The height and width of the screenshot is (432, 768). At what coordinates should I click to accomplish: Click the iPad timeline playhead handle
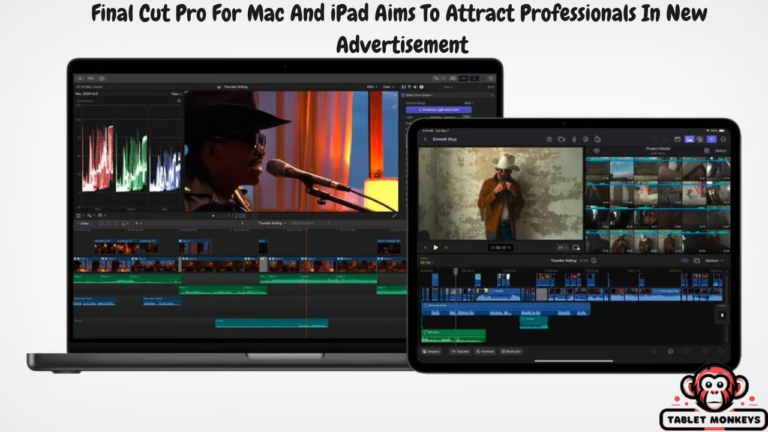[x=456, y=271]
